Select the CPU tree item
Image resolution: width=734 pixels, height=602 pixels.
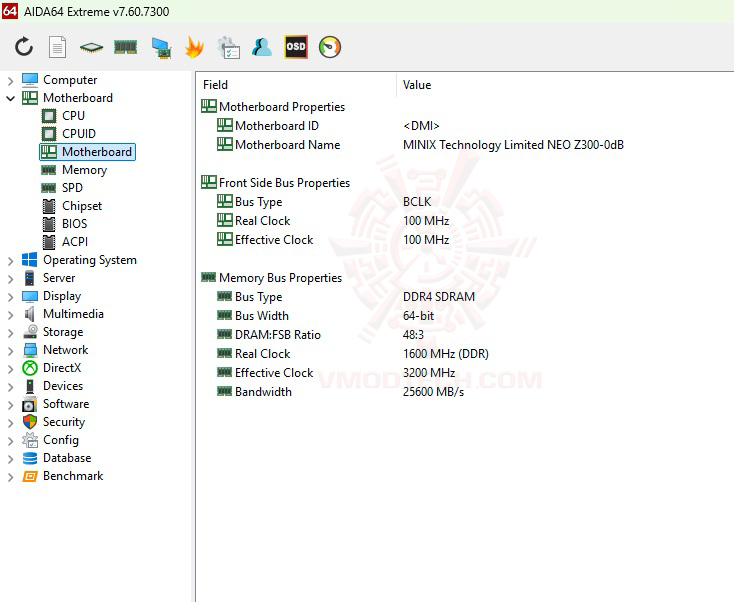coord(63,116)
